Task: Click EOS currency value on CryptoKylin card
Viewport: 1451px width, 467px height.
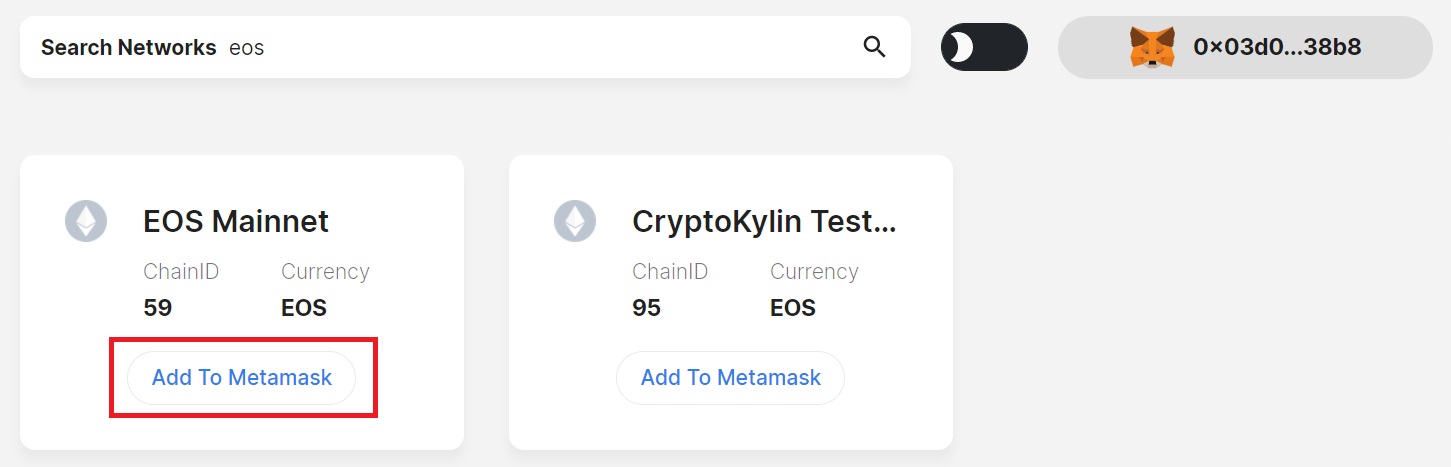Action: [x=793, y=308]
